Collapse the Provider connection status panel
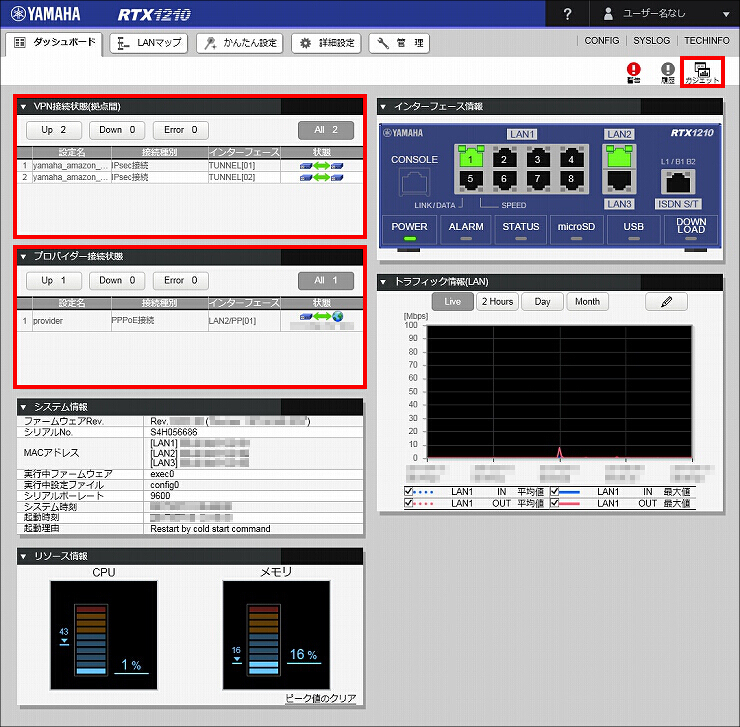This screenshot has width=740, height=727. [x=23, y=257]
